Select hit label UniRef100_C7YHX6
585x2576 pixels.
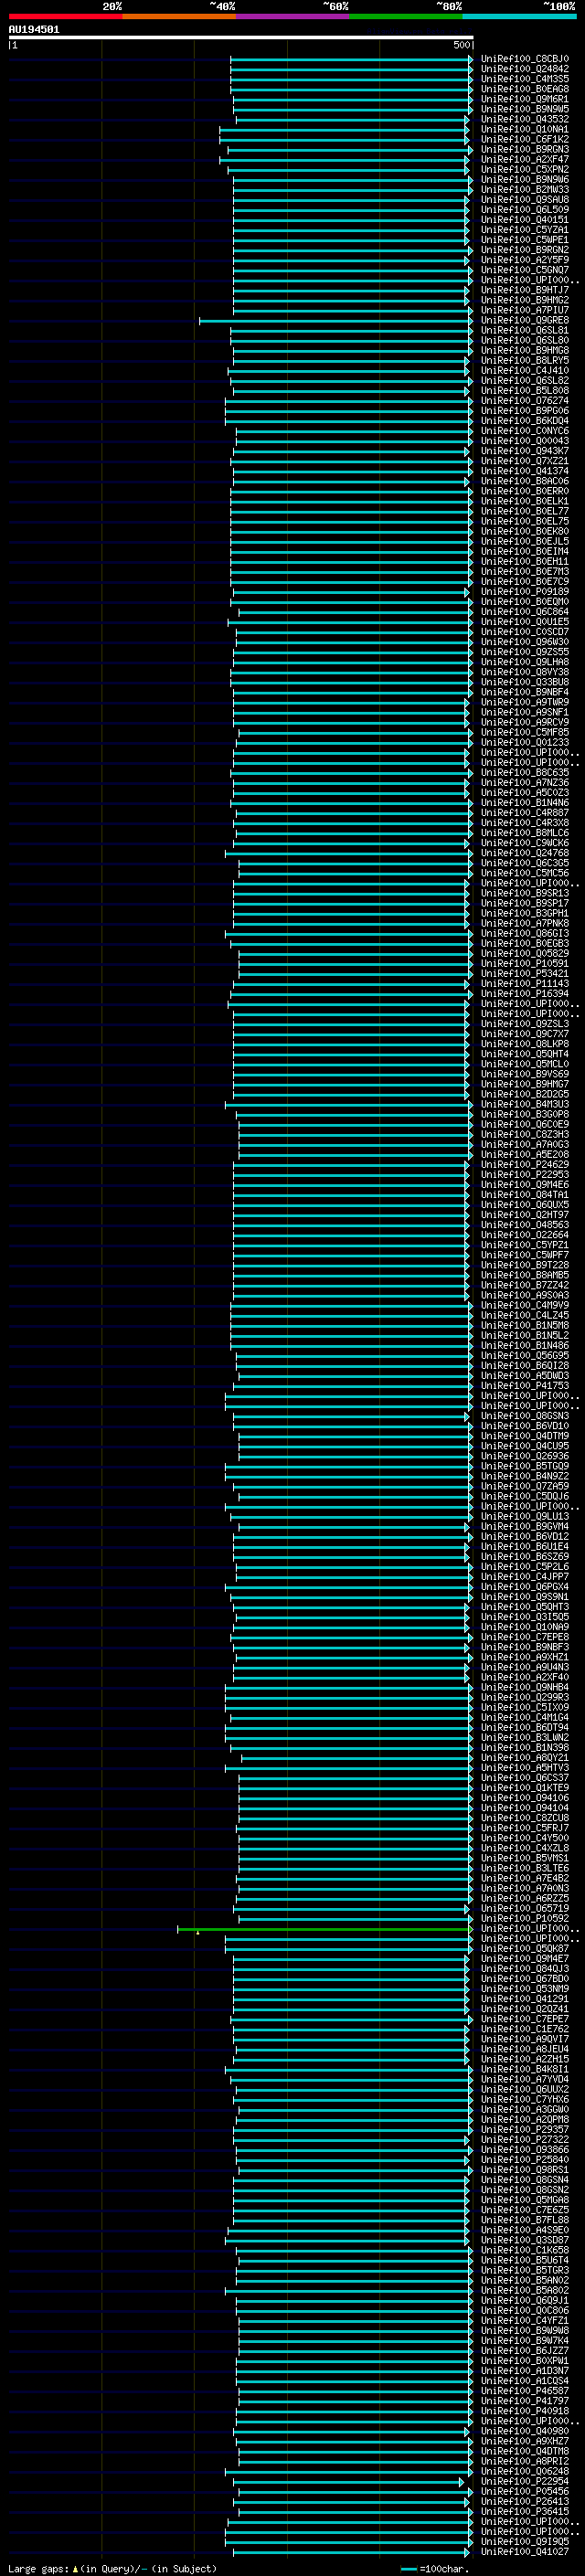(524, 2099)
